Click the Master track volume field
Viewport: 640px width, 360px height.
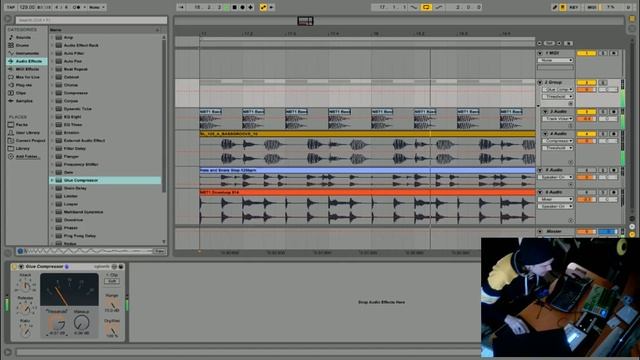point(586,231)
